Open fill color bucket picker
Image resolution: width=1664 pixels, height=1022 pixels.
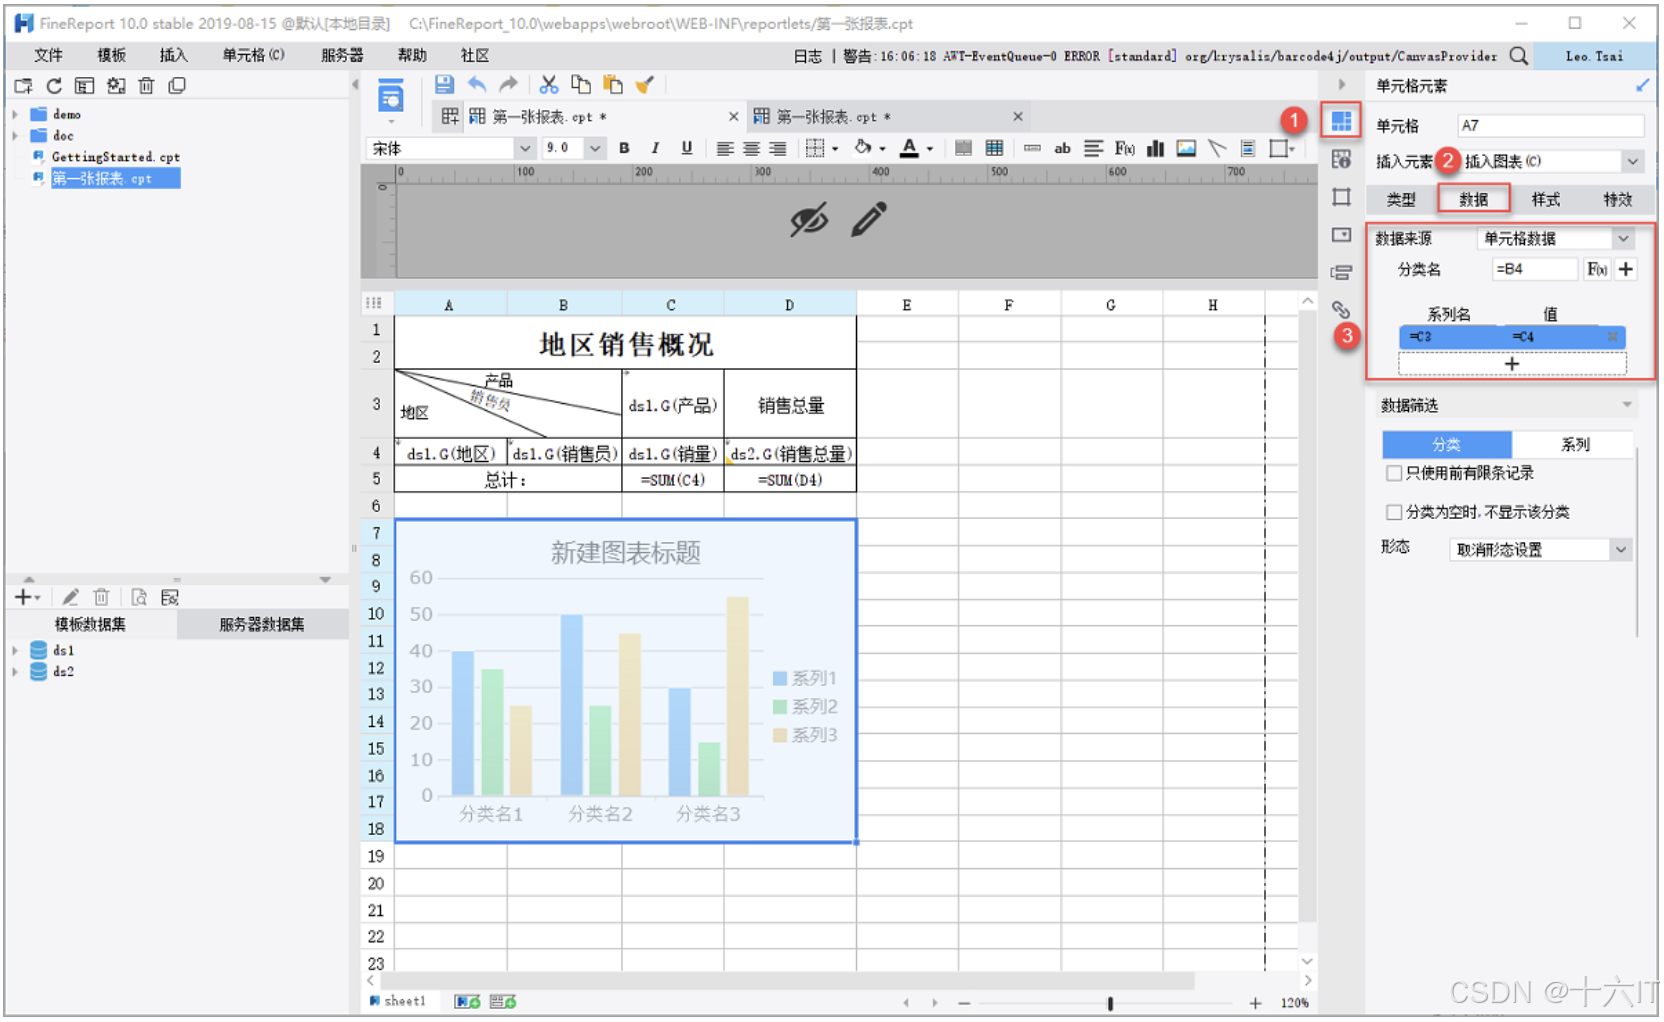(x=863, y=148)
